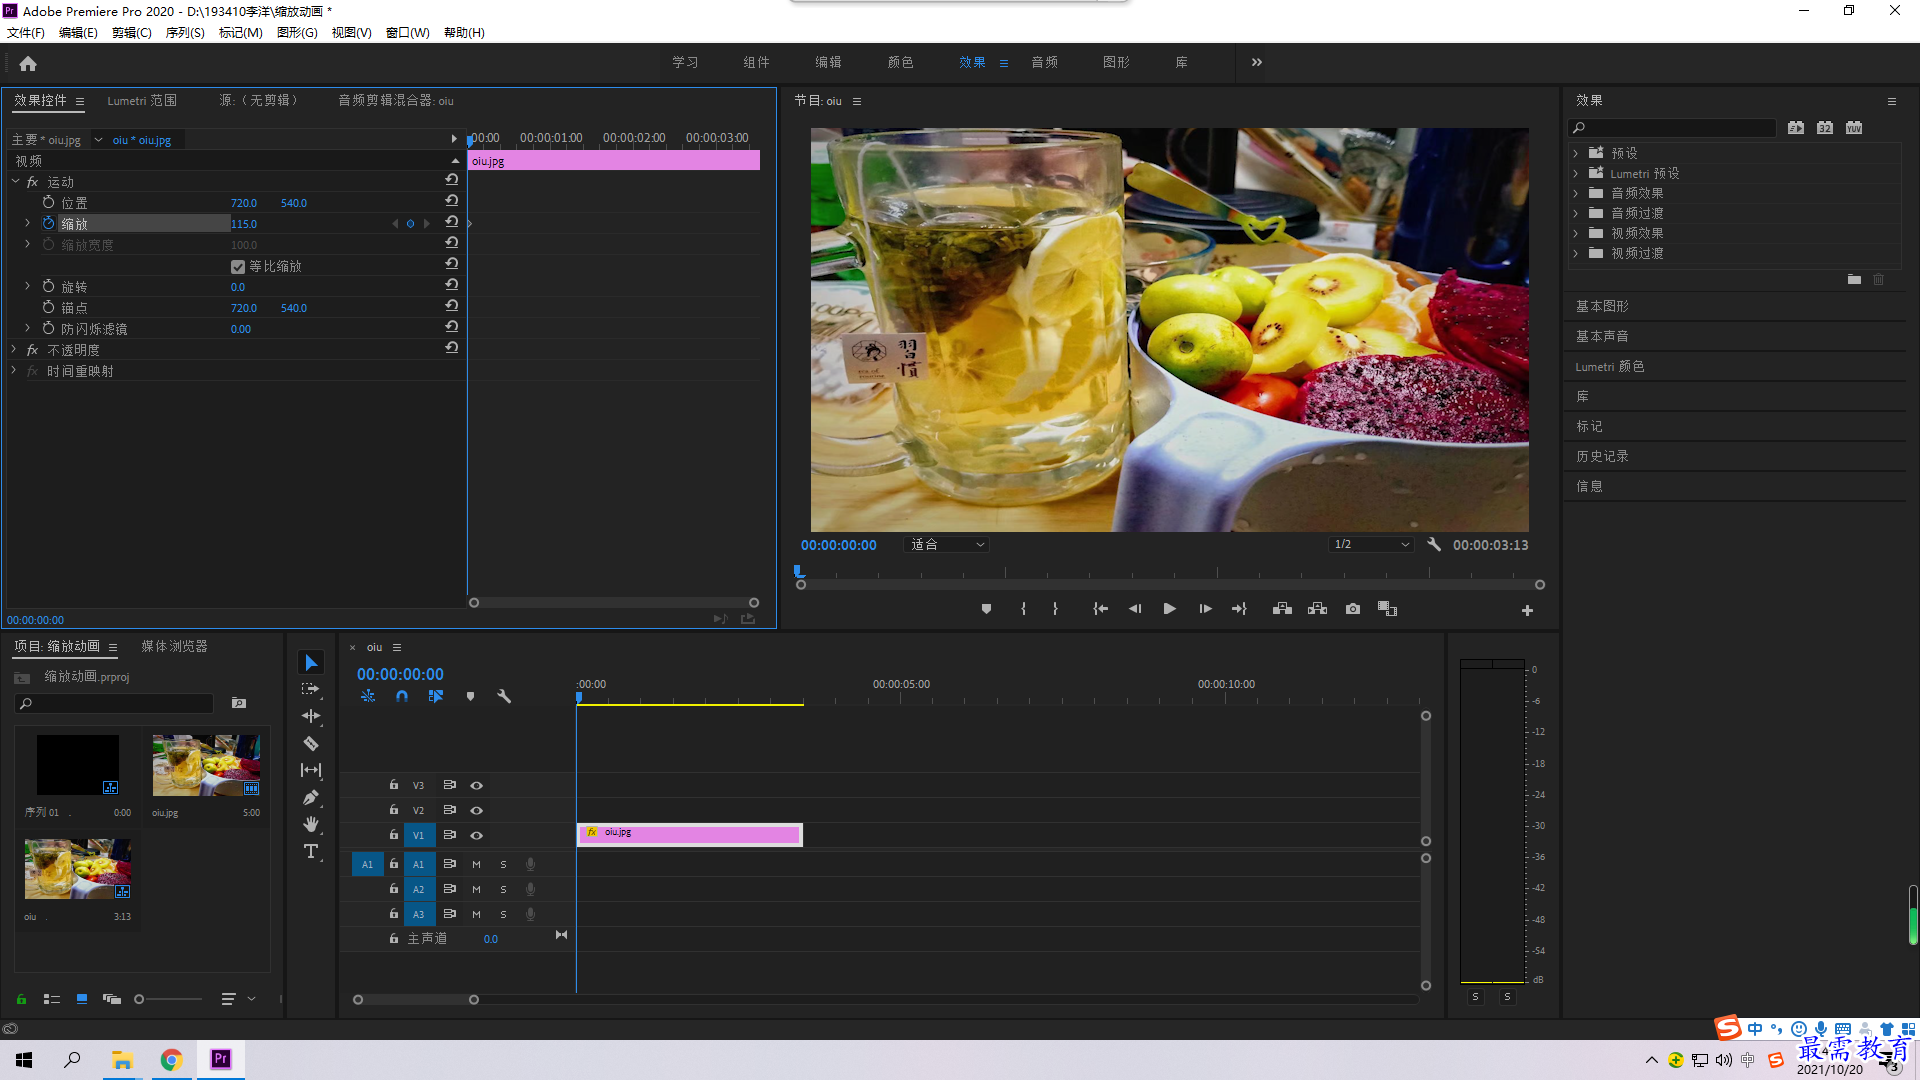Viewport: 1920px width, 1080px height.
Task: Click the Export Frame camera icon
Action: [1353, 609]
